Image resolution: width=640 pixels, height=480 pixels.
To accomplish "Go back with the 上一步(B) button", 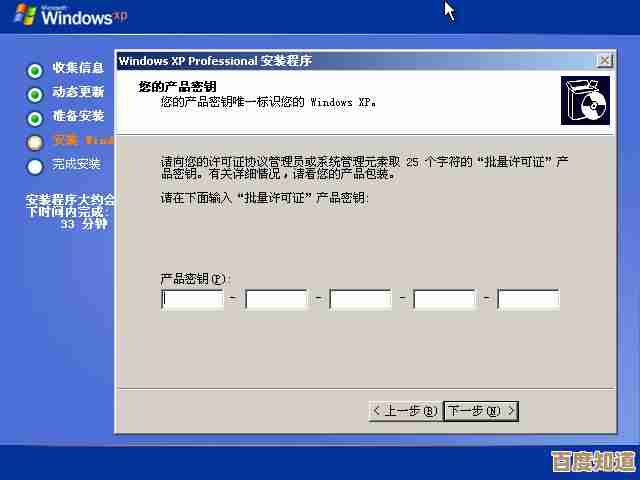I will coord(405,411).
